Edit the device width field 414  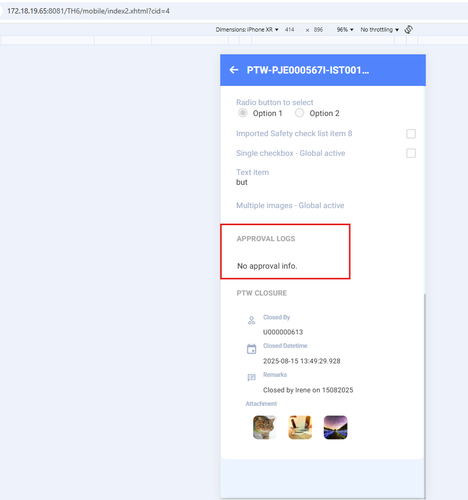pos(290,30)
